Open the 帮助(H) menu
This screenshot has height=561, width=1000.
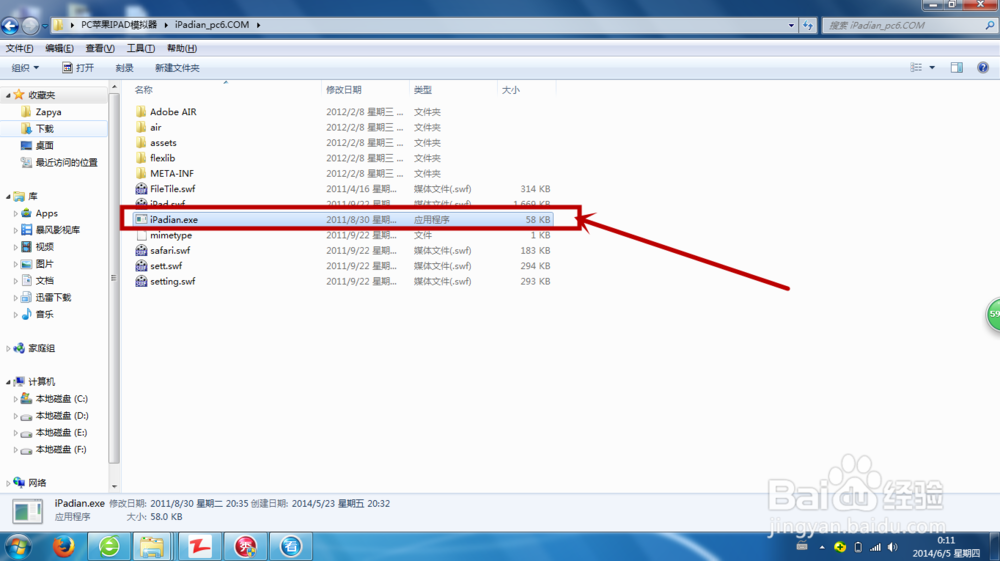click(182, 48)
